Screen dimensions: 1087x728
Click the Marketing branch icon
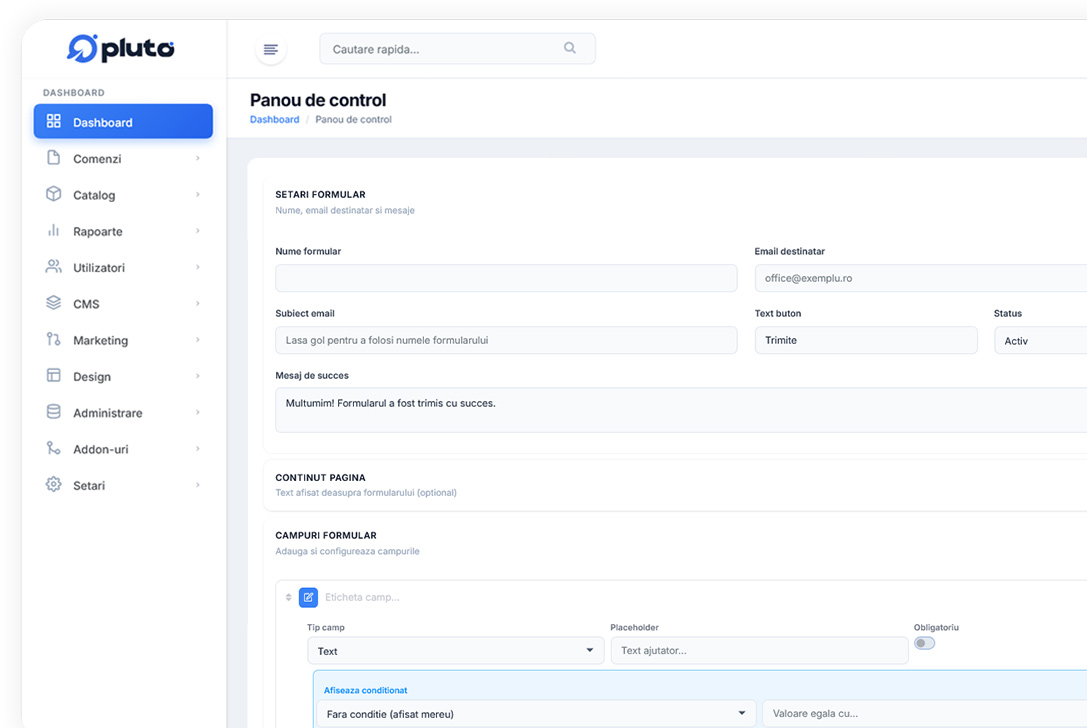pyautogui.click(x=53, y=339)
